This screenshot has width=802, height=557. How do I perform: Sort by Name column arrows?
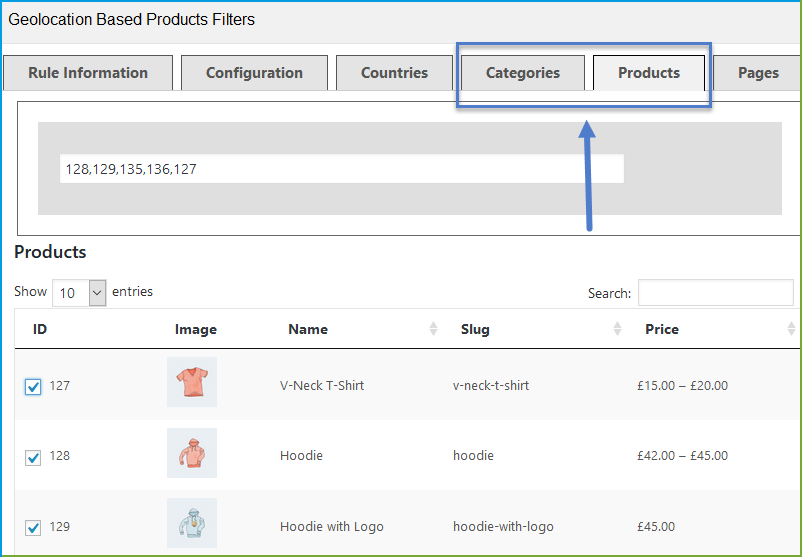click(x=433, y=329)
